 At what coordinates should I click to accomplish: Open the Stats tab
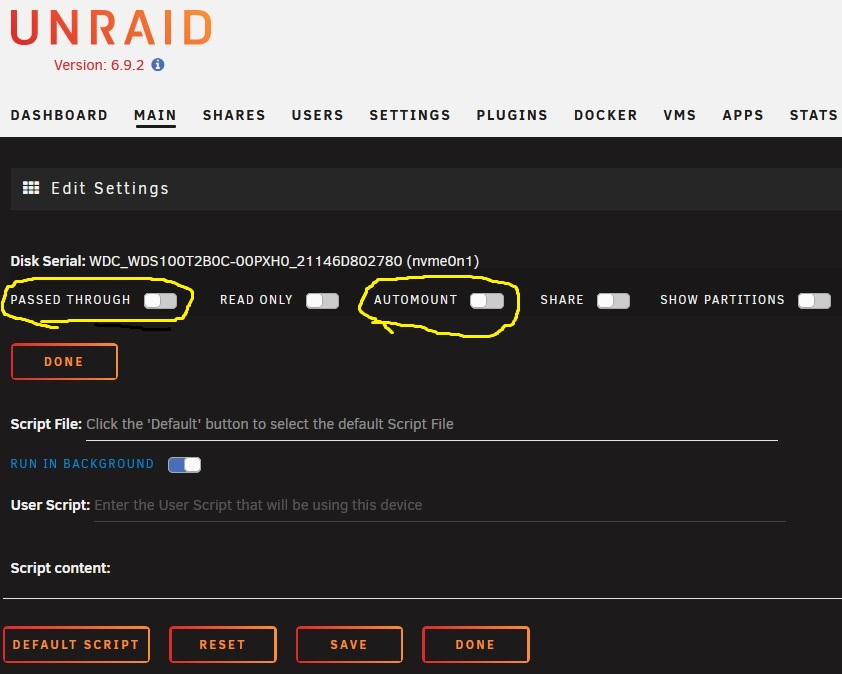tap(814, 115)
